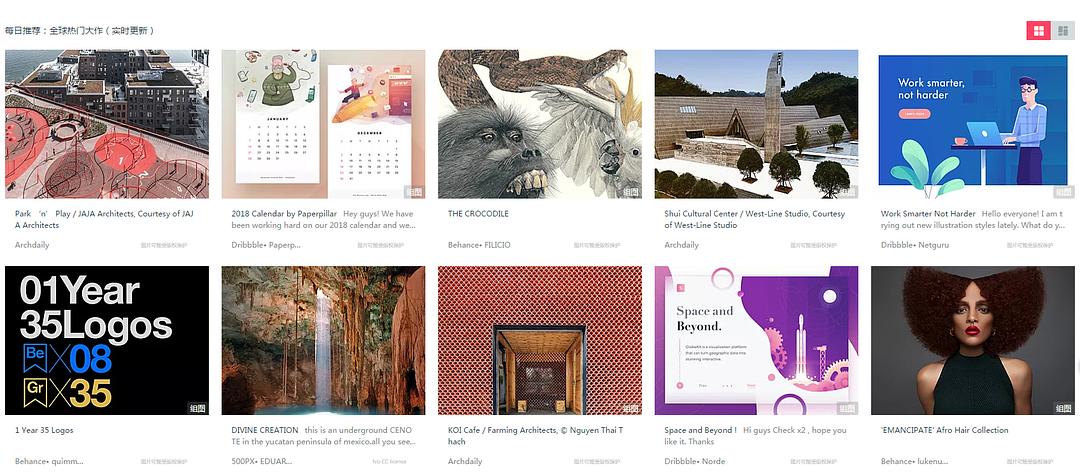Click 组图 badge on Shui Cultural Center image
Image resolution: width=1080 pixels, height=473 pixels.
[848, 192]
